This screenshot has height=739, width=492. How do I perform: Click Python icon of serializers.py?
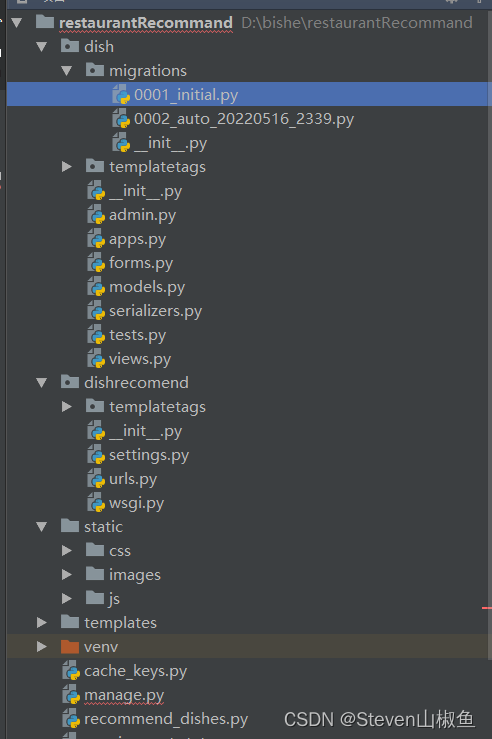[x=96, y=311]
